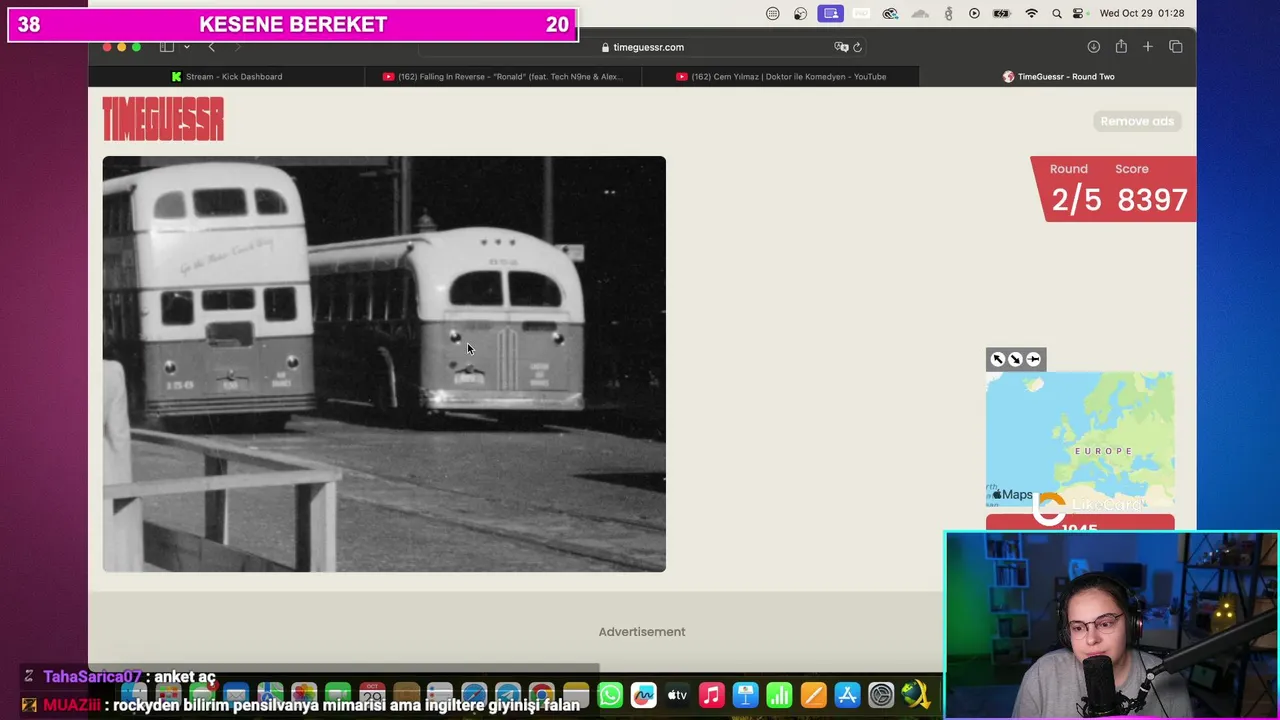Open Apple TV from the Dock

[x=677, y=695]
